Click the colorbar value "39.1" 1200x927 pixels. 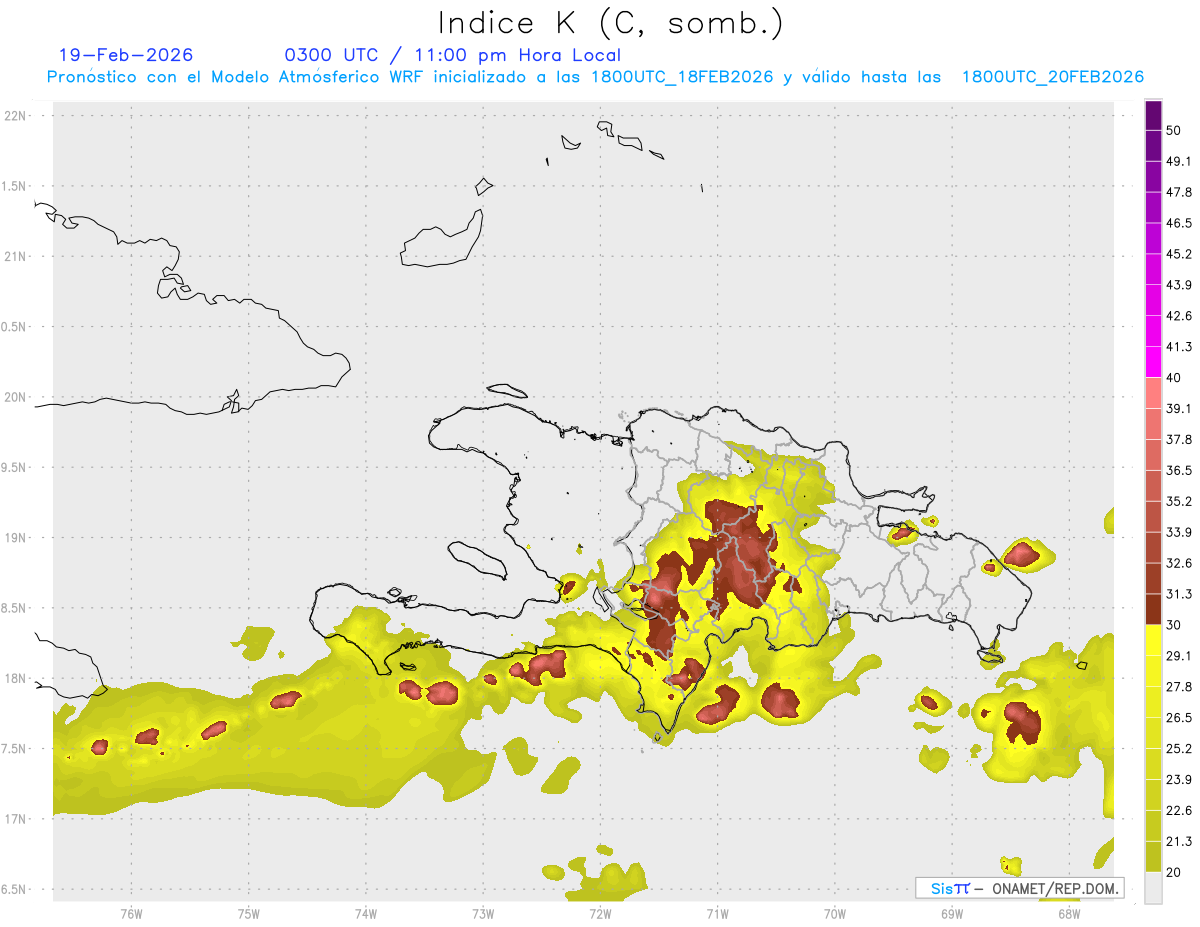pyautogui.click(x=1179, y=408)
